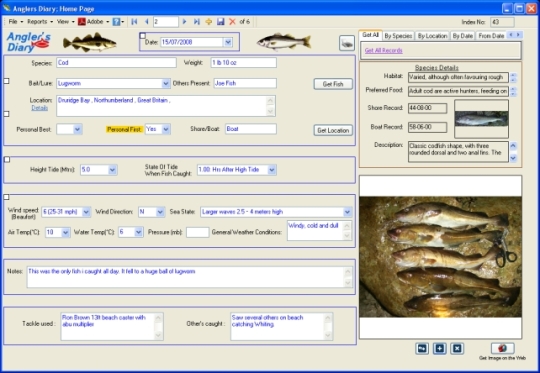Switch to the By Location tab
This screenshot has height=373, width=540.
click(432, 36)
